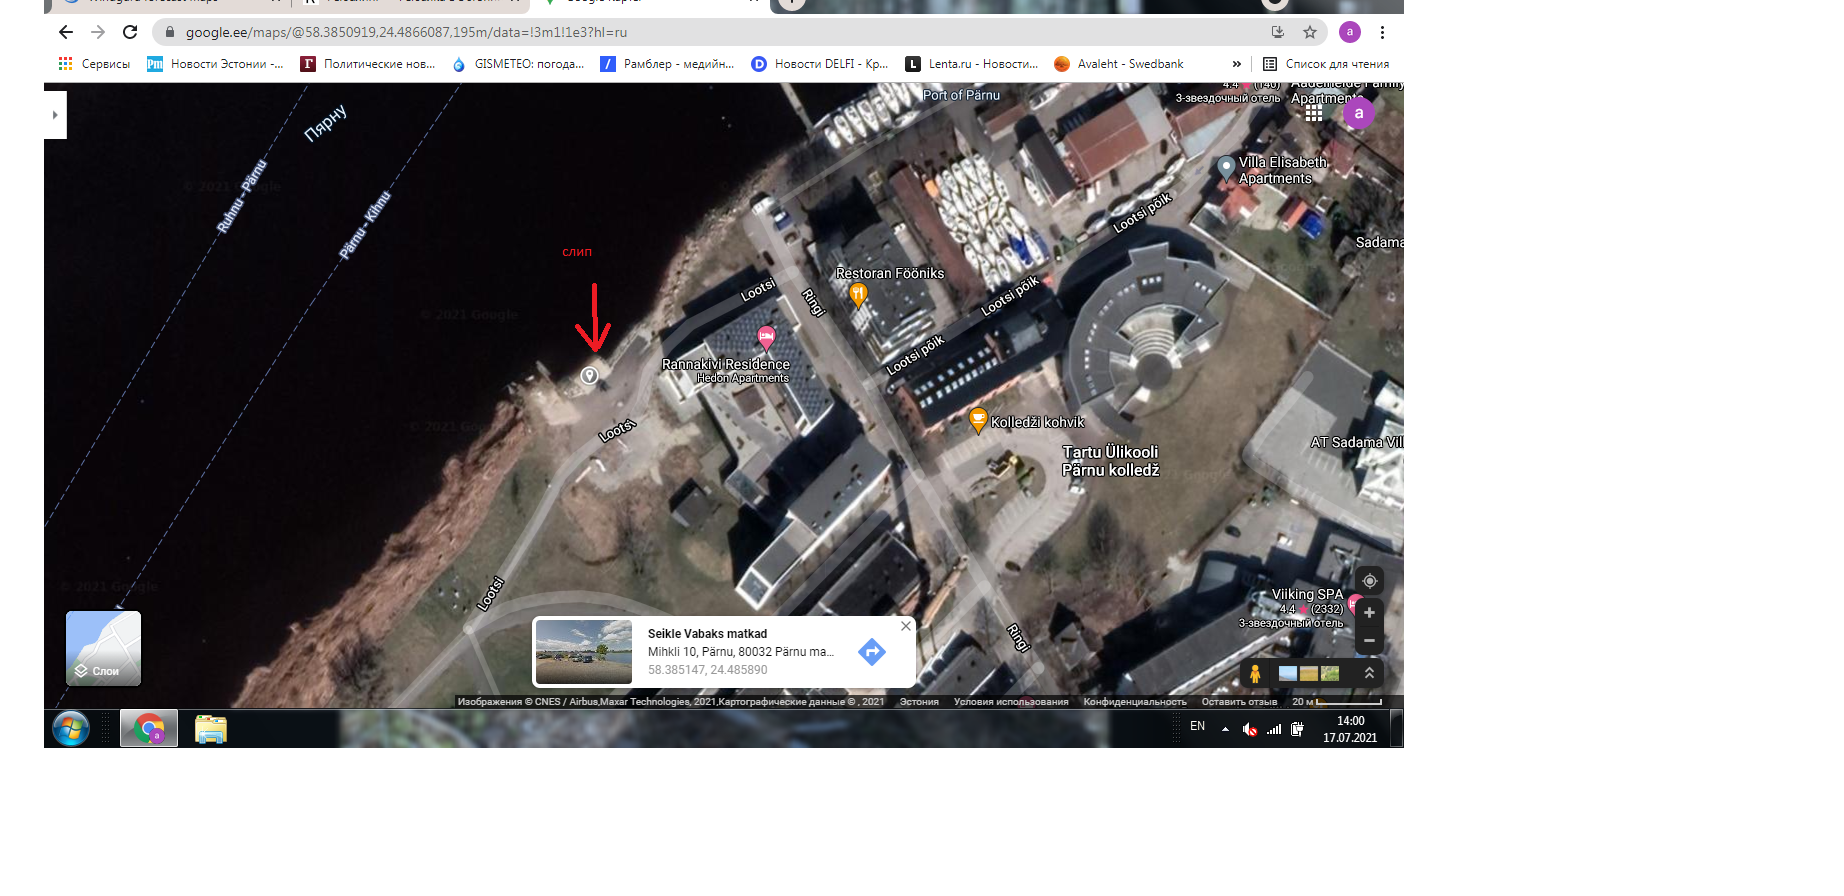This screenshot has height=896, width=1844.
Task: Expand the collapsed side panel arrow
Action: (x=55, y=115)
